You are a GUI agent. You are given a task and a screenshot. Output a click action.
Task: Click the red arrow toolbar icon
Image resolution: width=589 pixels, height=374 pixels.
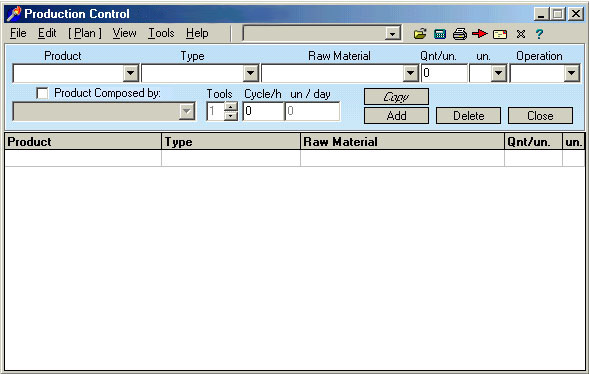click(x=480, y=34)
